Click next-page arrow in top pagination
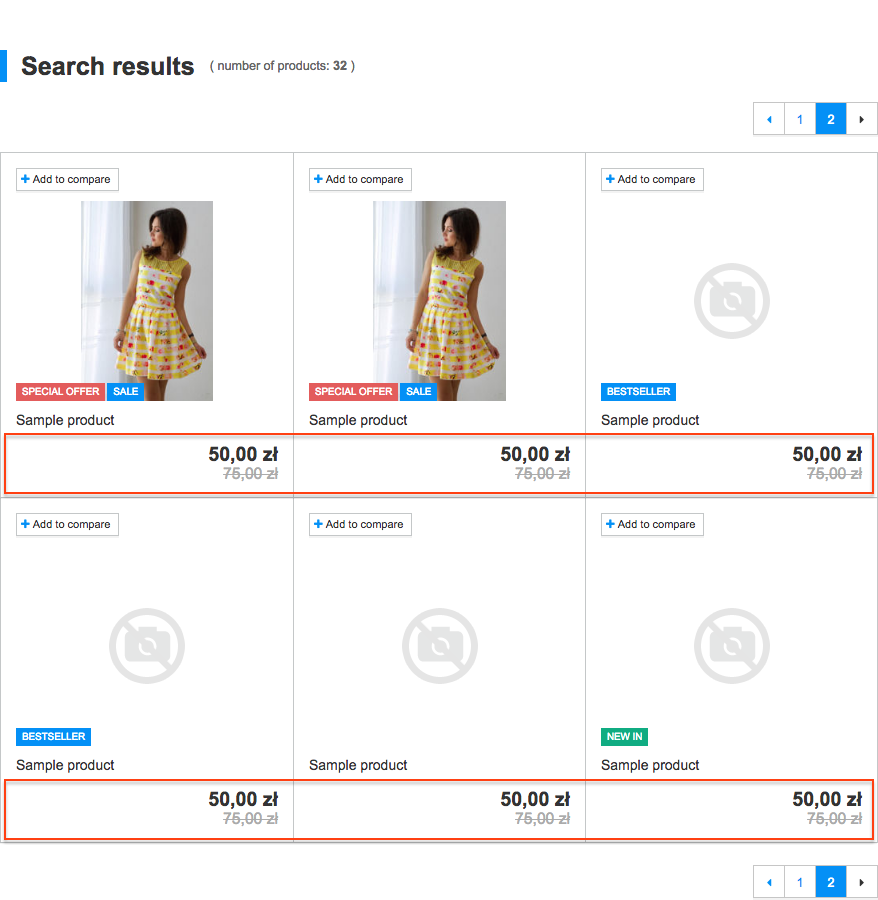This screenshot has height=900, width=878. pos(861,119)
